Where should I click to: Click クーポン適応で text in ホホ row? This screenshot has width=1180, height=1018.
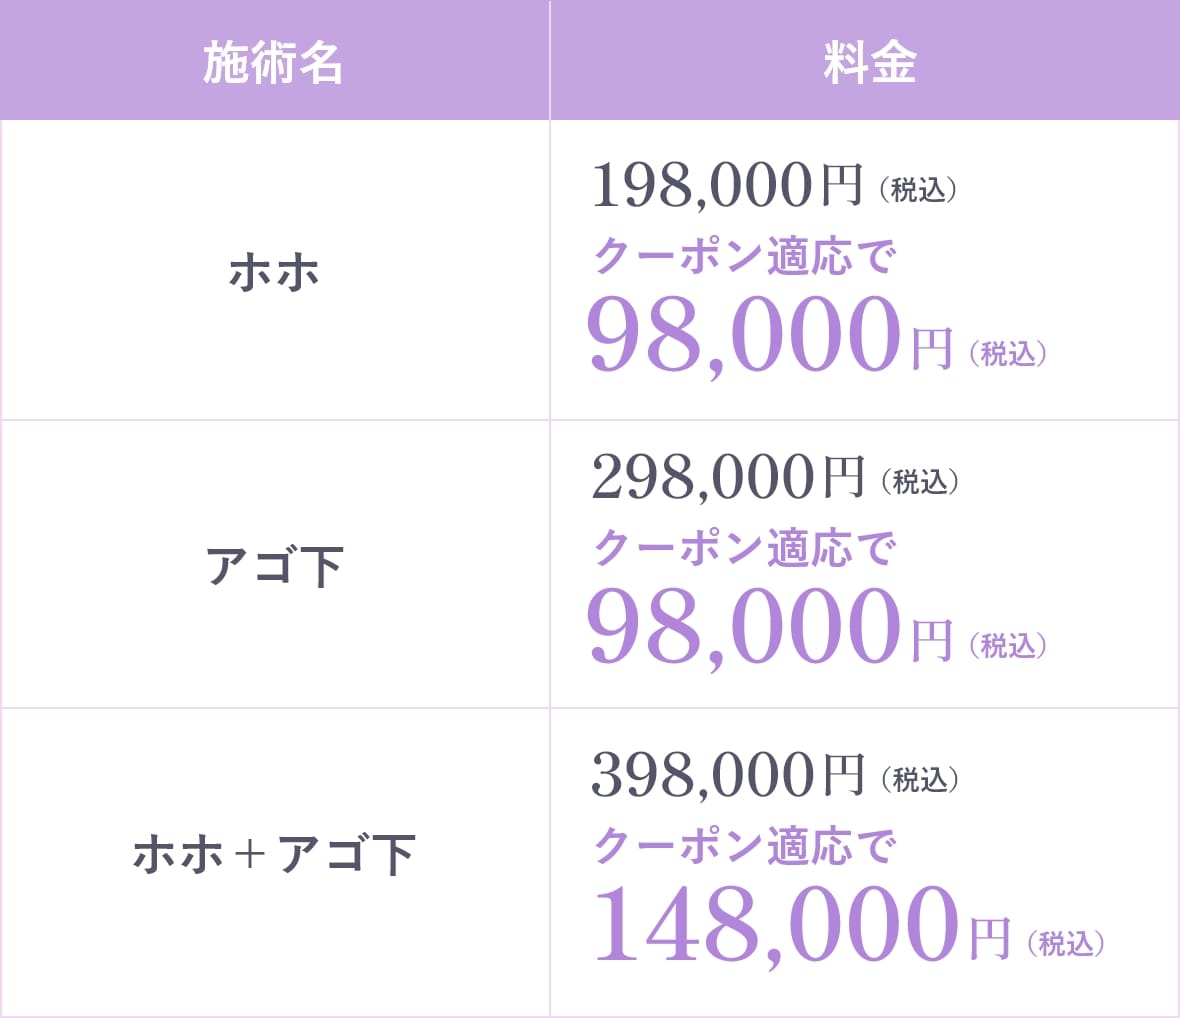tap(744, 256)
